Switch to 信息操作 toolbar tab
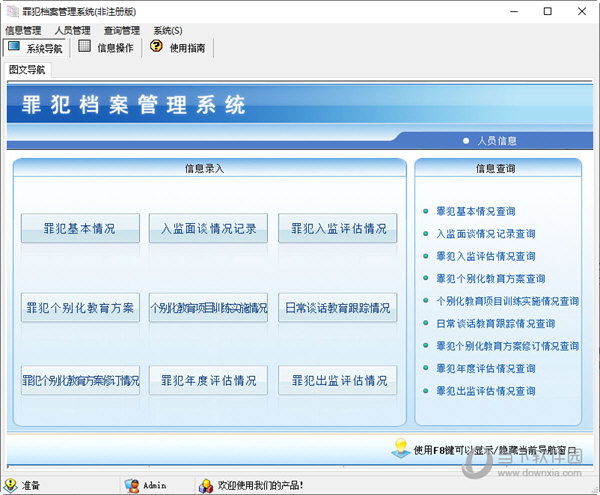This screenshot has height=495, width=600. pyautogui.click(x=106, y=47)
